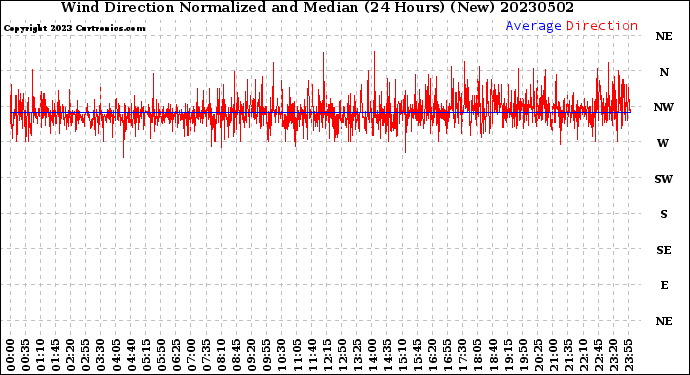The width and height of the screenshot is (690, 375).
Task: Click the blue 'Average' legend label
Action: [x=533, y=26]
